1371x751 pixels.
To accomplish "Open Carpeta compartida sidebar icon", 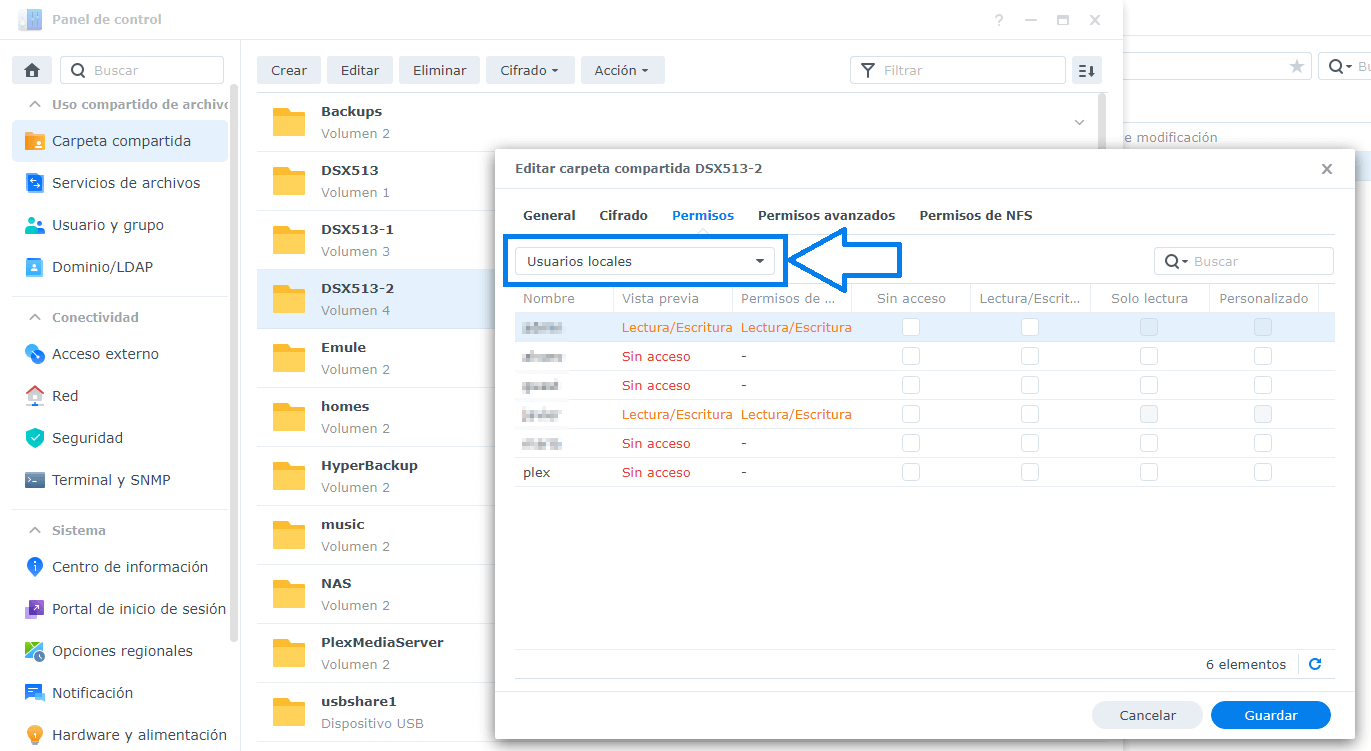I will (35, 141).
